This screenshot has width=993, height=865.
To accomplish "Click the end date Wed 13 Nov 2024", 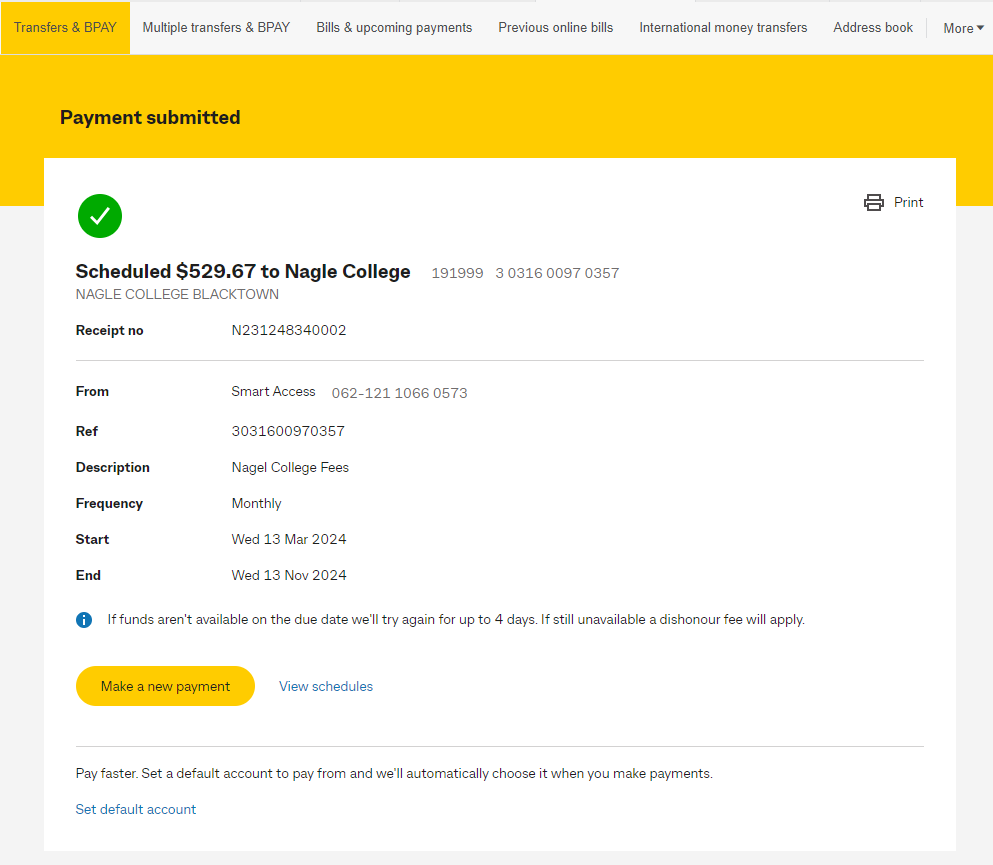I will coord(289,575).
